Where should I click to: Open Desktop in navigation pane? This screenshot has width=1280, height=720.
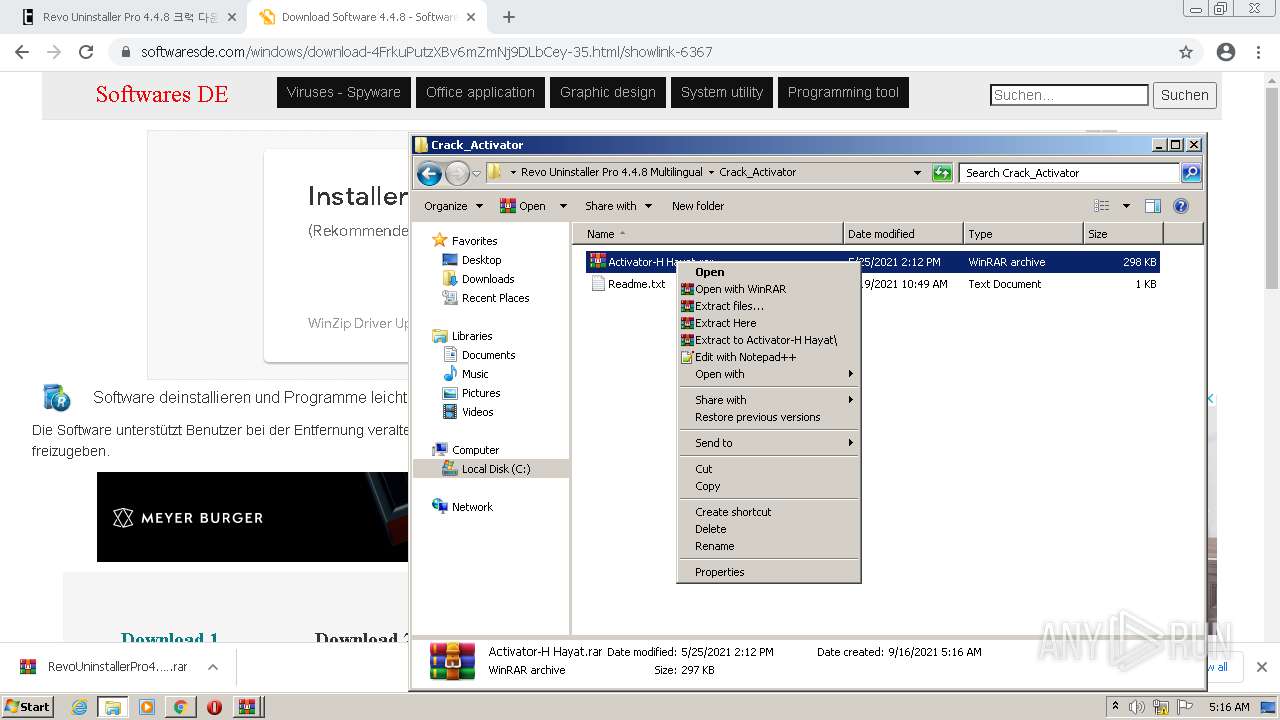[481, 260]
